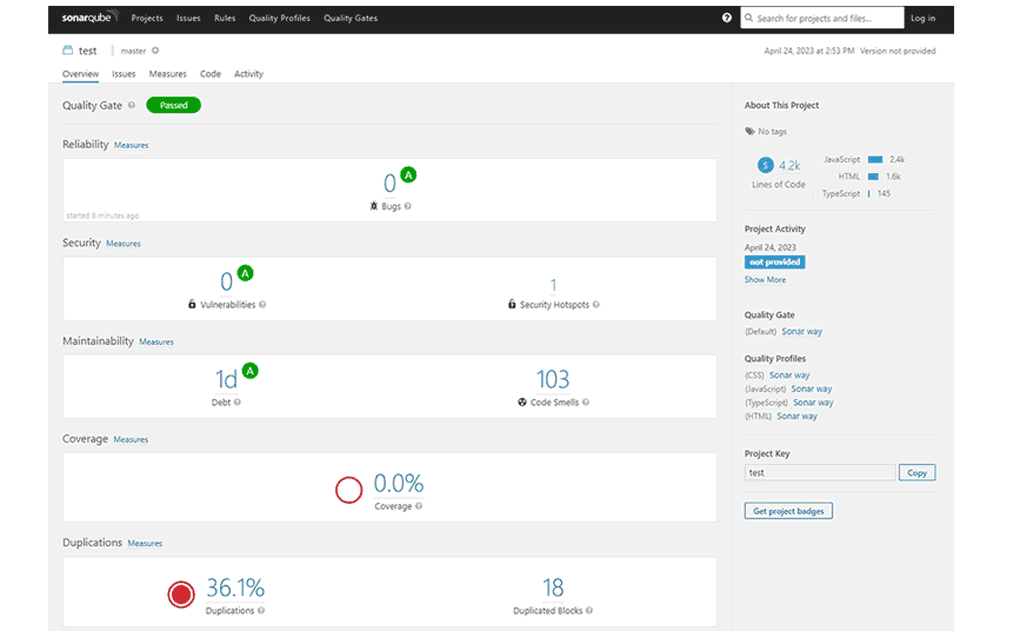This screenshot has height=631, width=1020.
Task: Click the blue Lines of Code circle icon
Action: click(765, 165)
